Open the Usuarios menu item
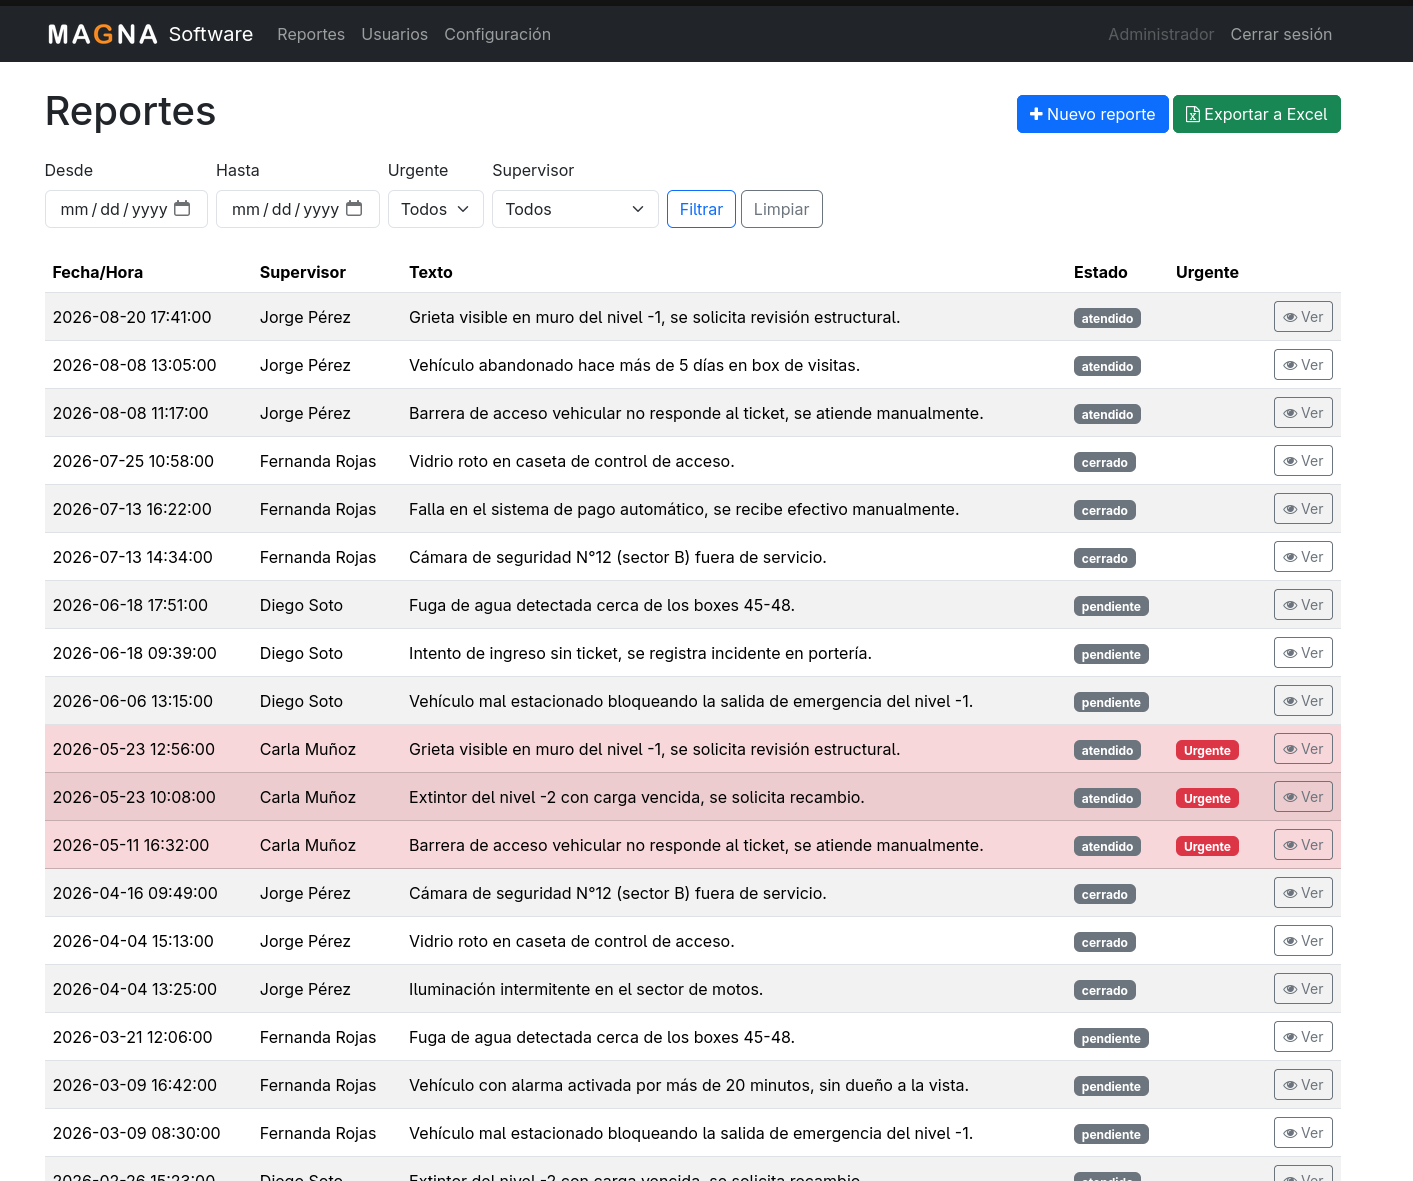 (394, 34)
